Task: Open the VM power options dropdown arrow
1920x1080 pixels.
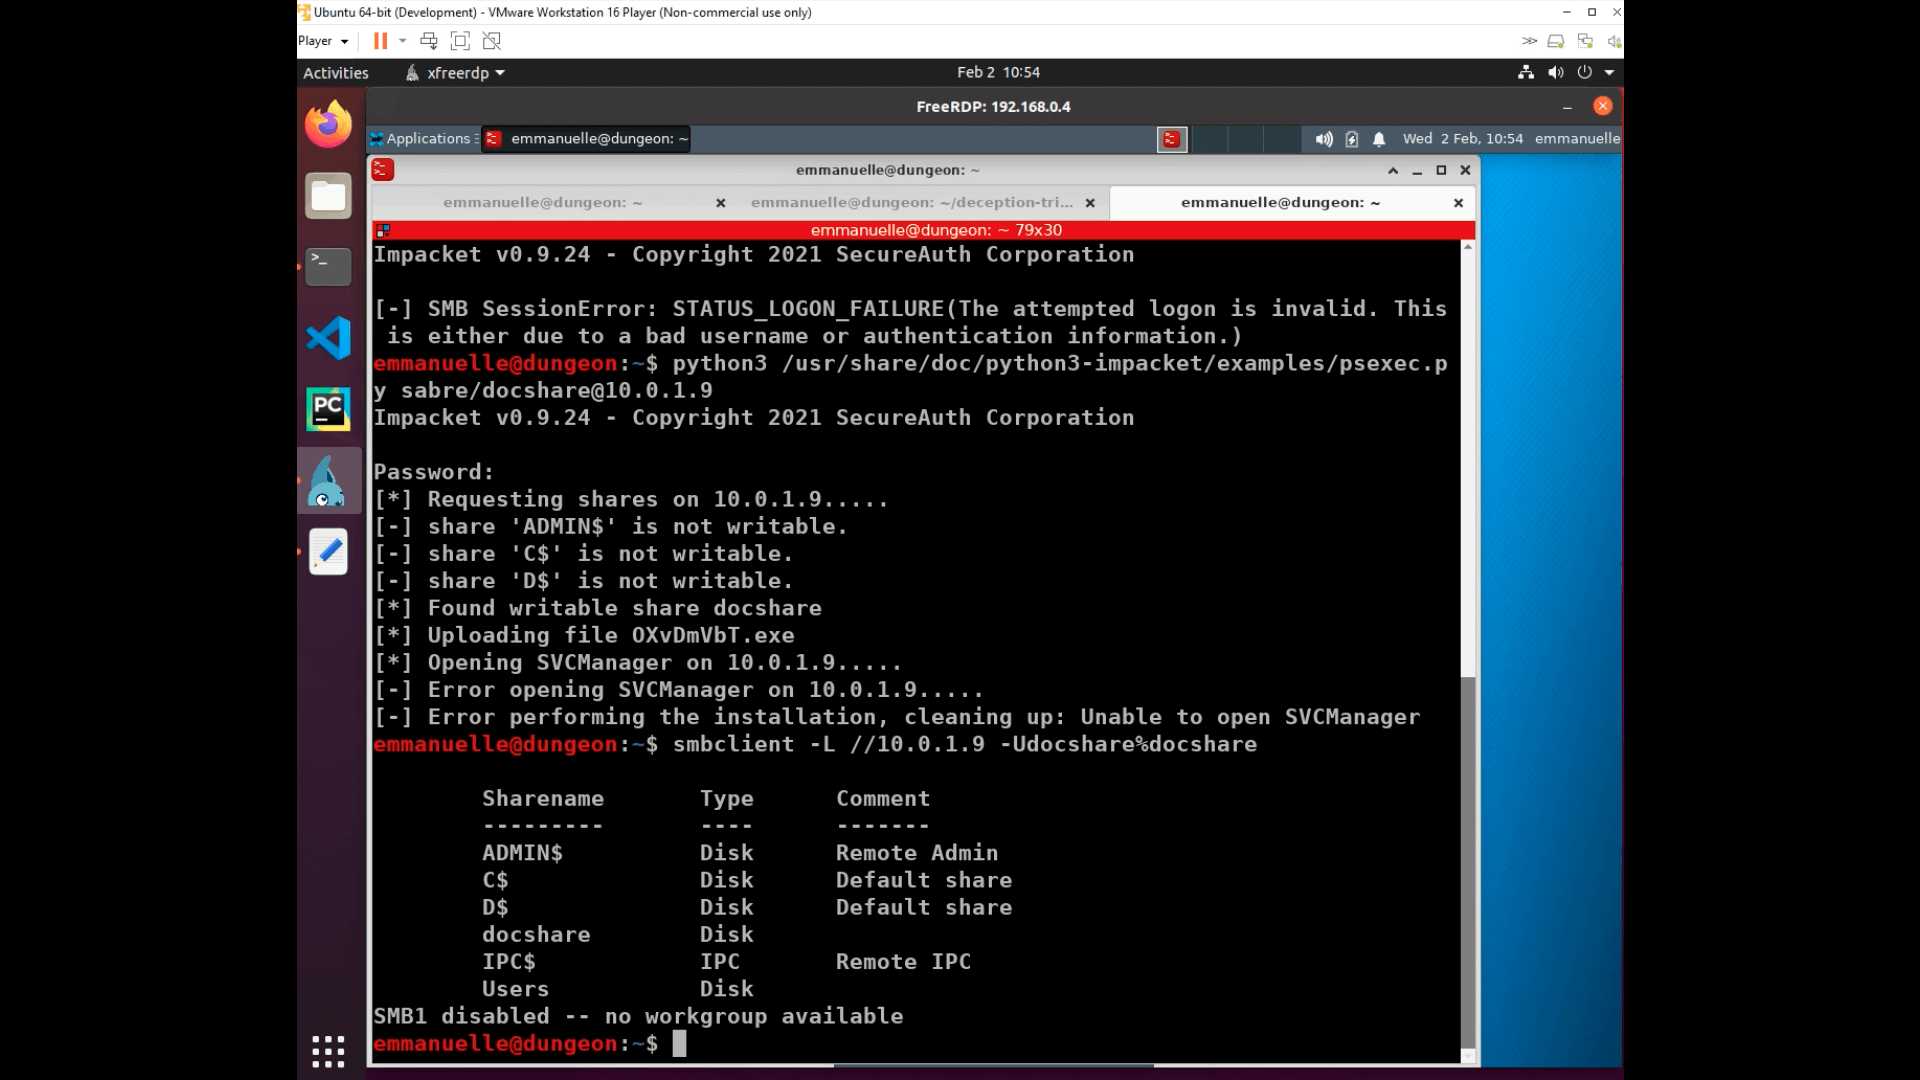Action: point(403,41)
